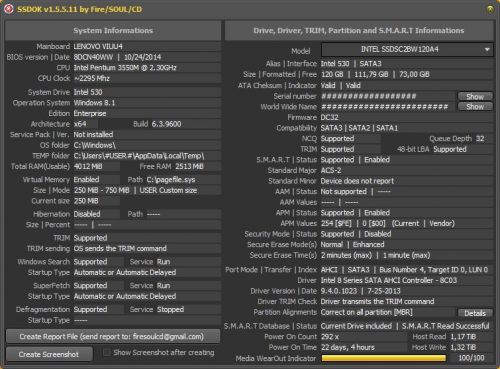Select the Total RAM value 4012 MiB
500x369 pixels.
[x=88, y=166]
